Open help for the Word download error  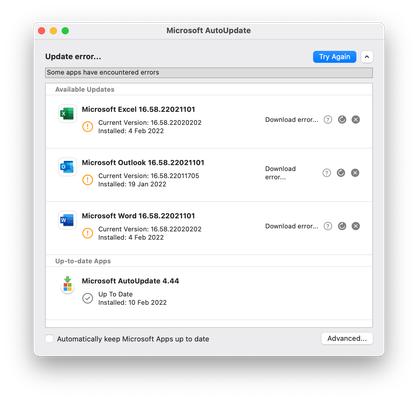(328, 226)
